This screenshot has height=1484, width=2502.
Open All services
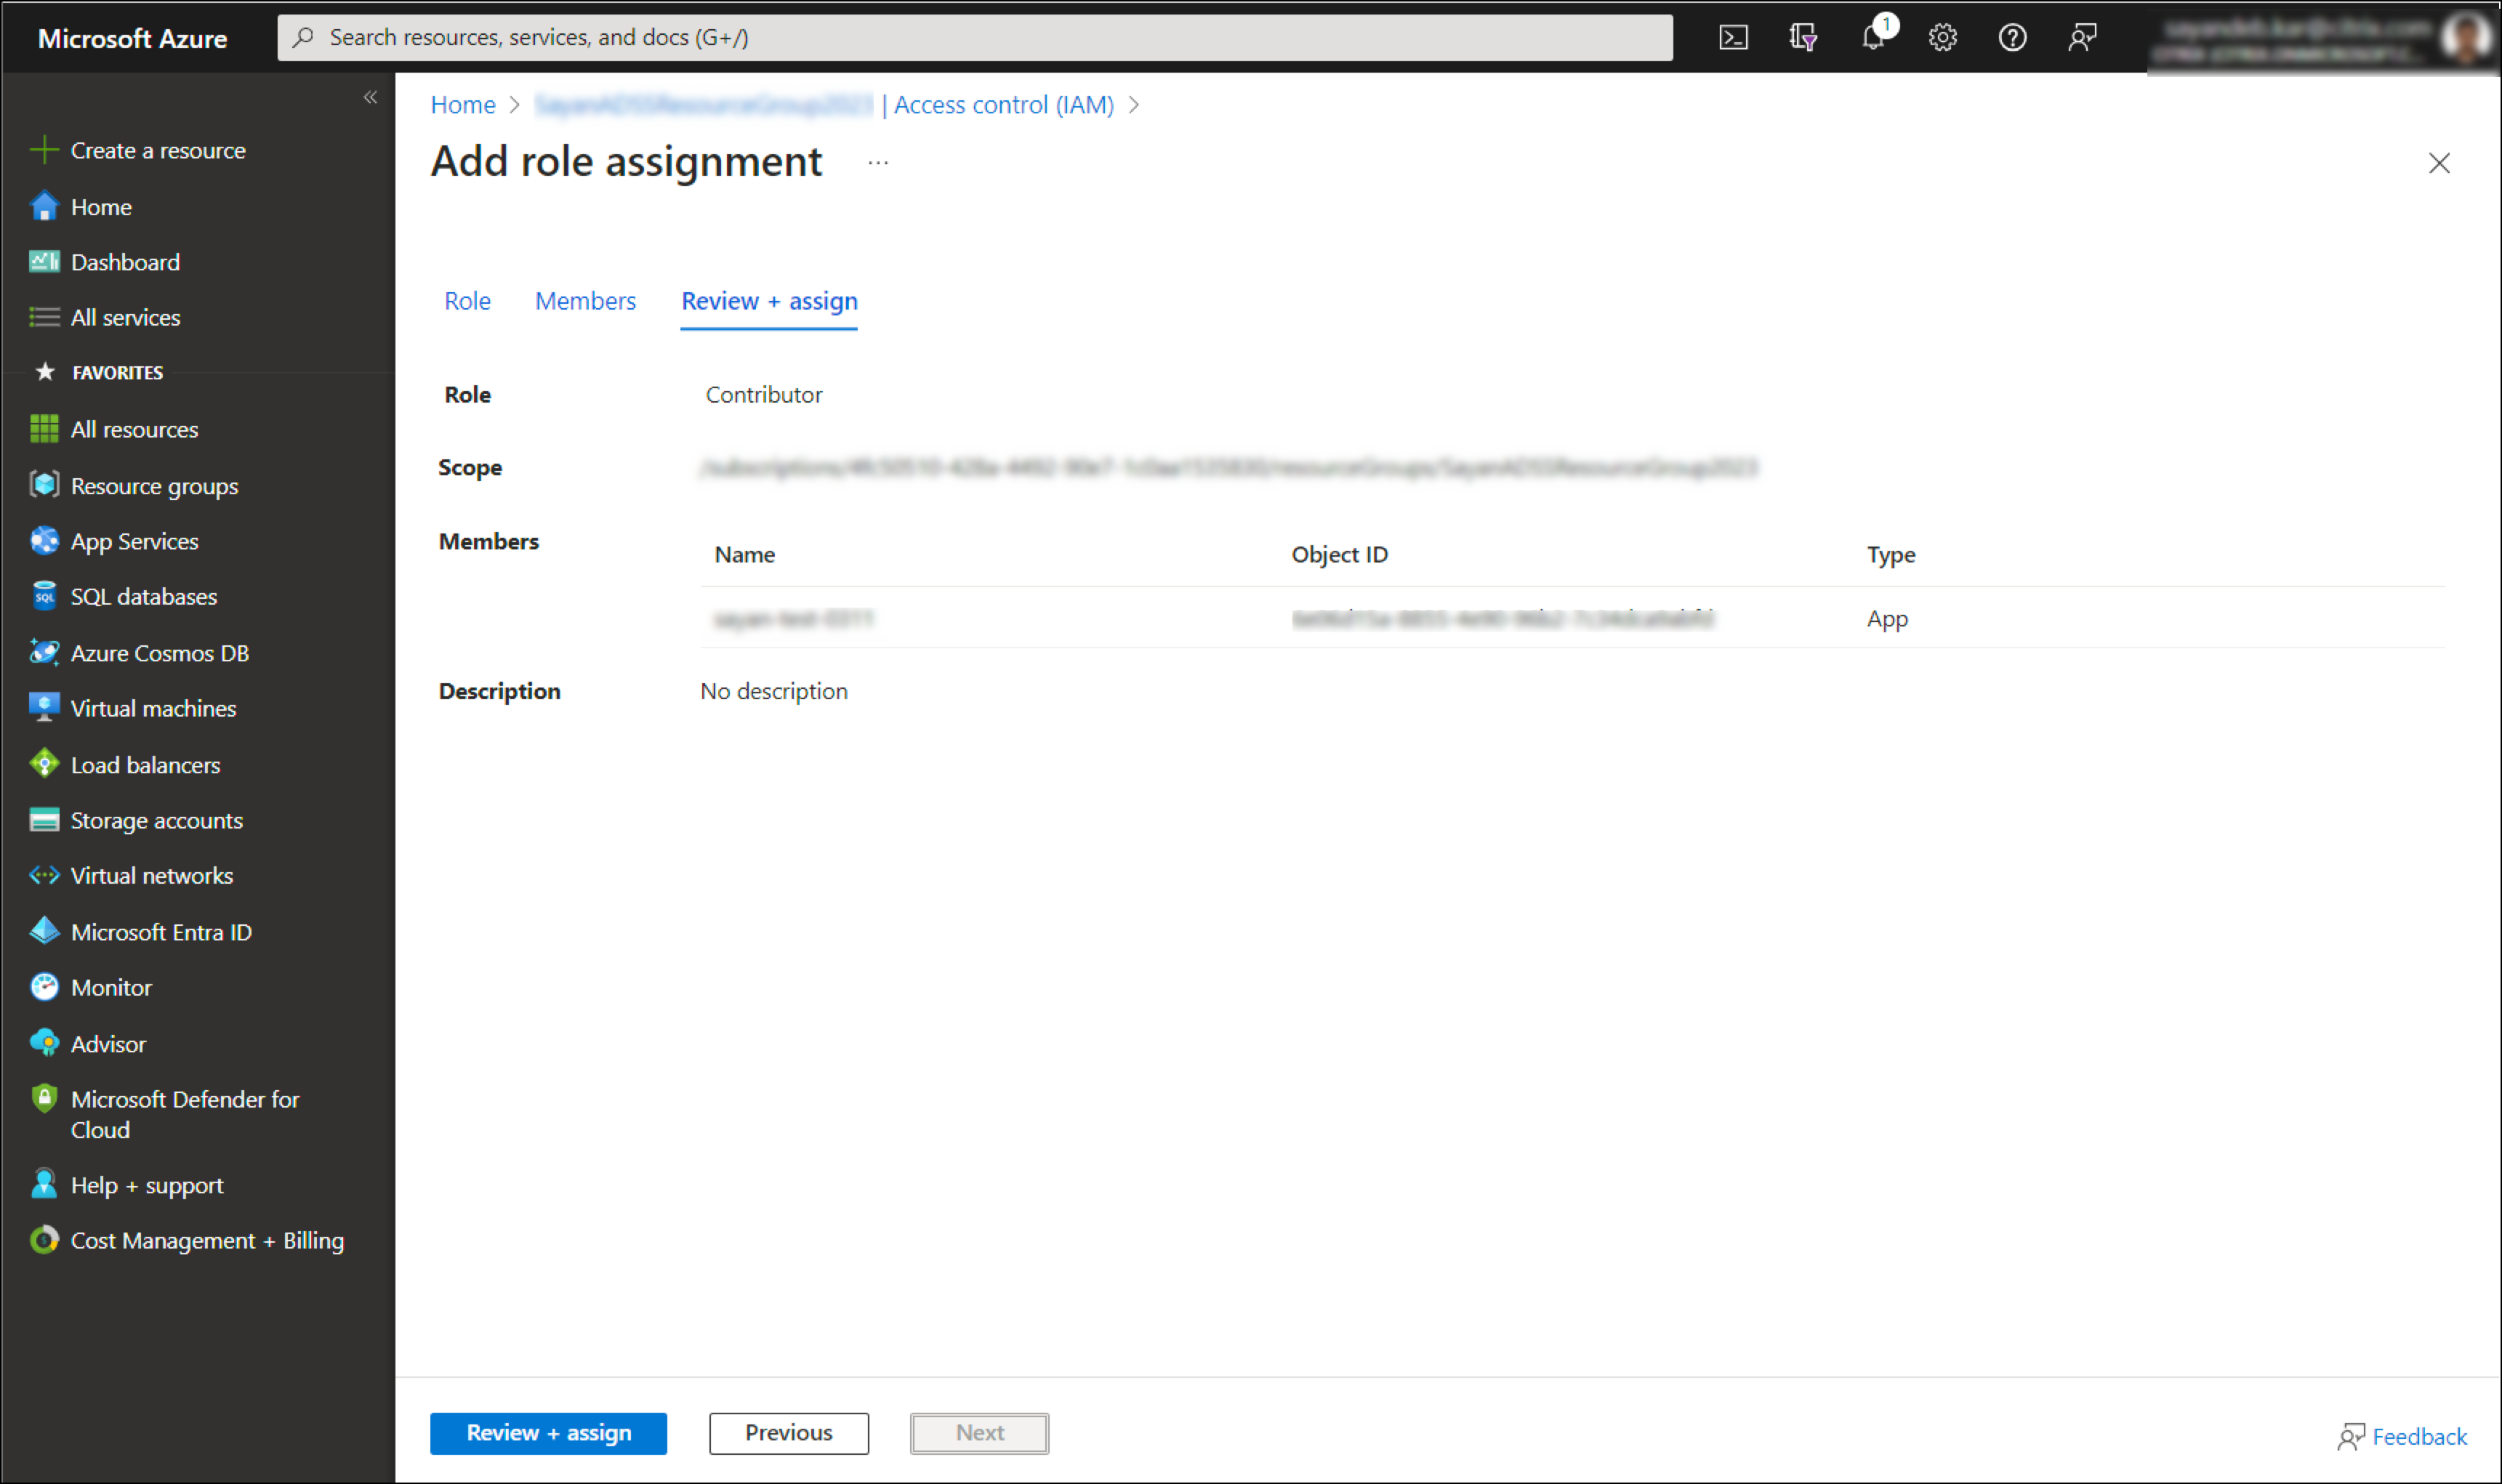pyautogui.click(x=105, y=317)
